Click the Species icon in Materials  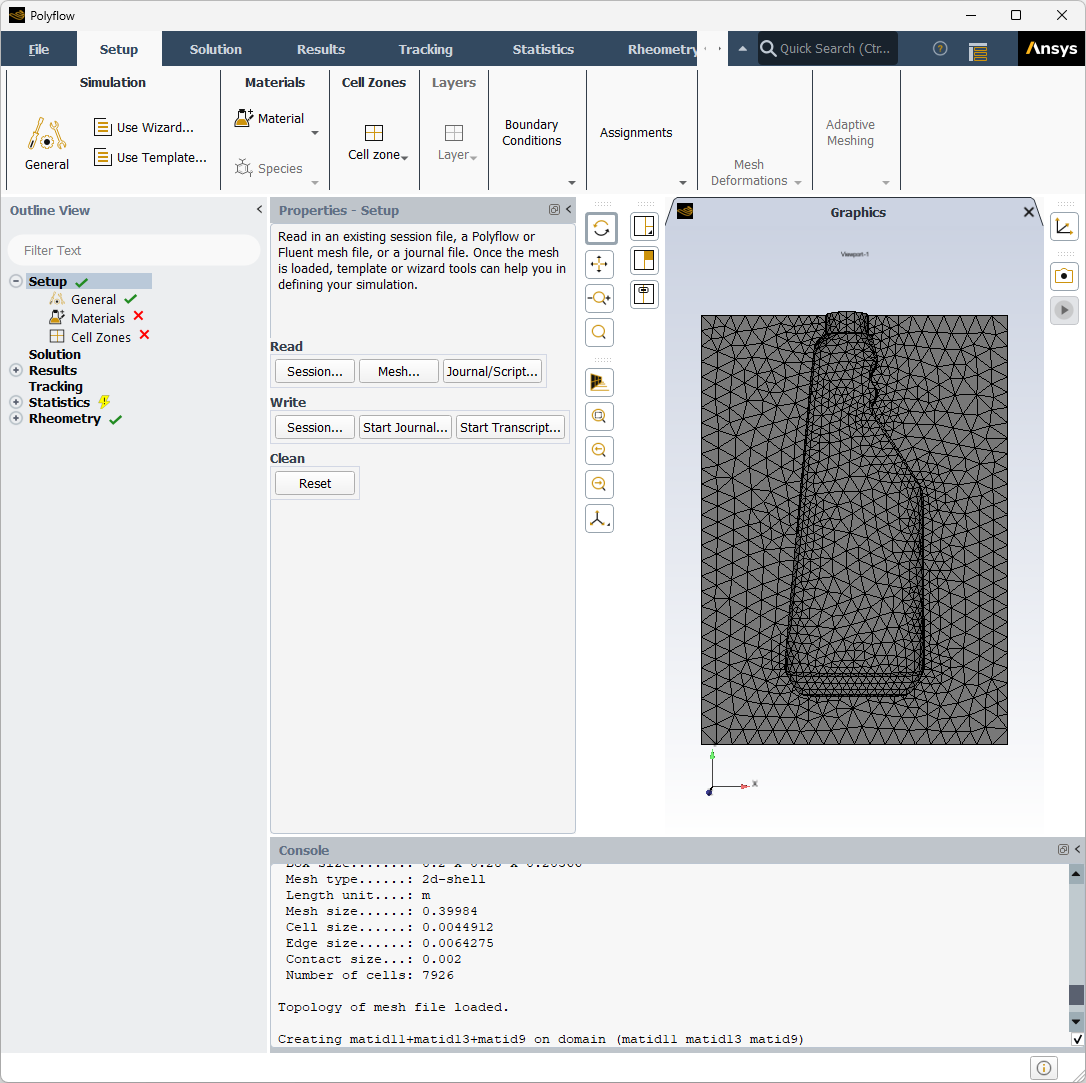pos(244,168)
